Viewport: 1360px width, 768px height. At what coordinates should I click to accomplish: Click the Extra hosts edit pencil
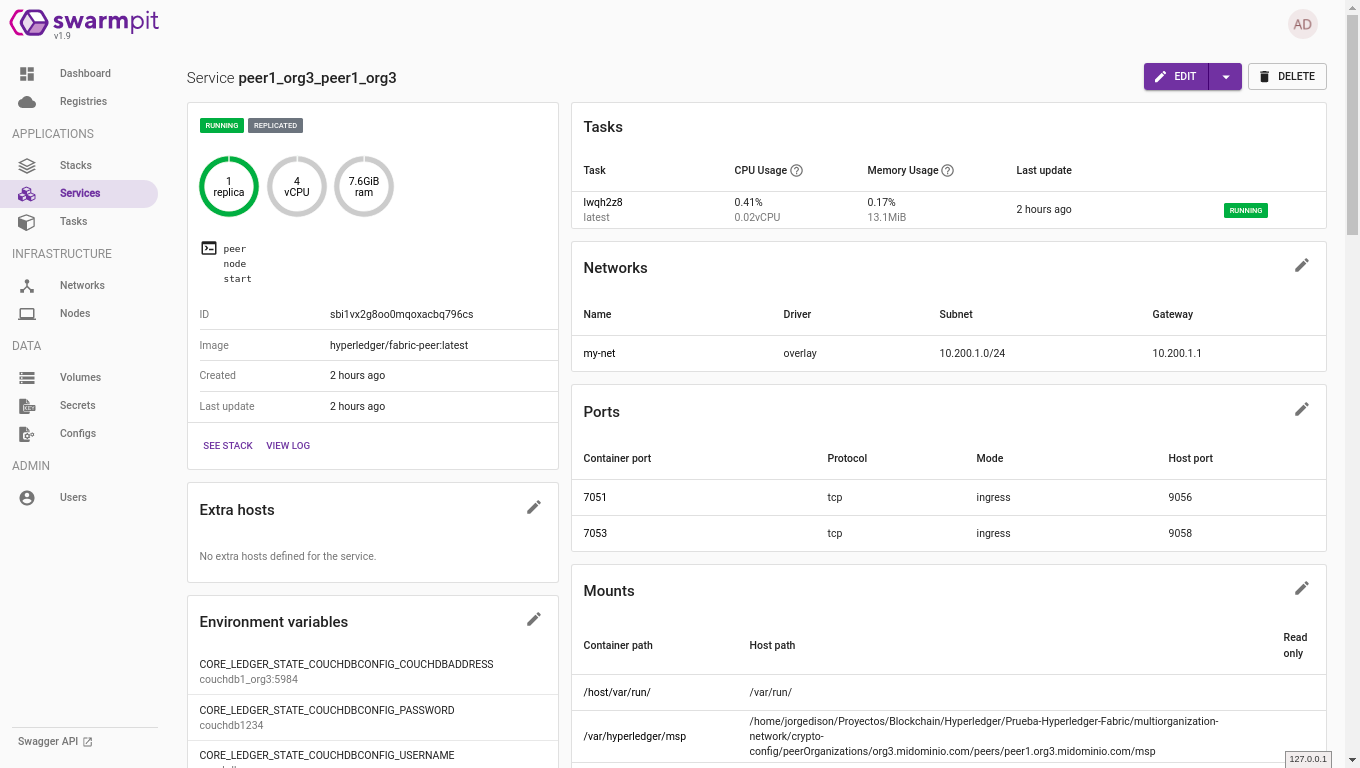(534, 508)
